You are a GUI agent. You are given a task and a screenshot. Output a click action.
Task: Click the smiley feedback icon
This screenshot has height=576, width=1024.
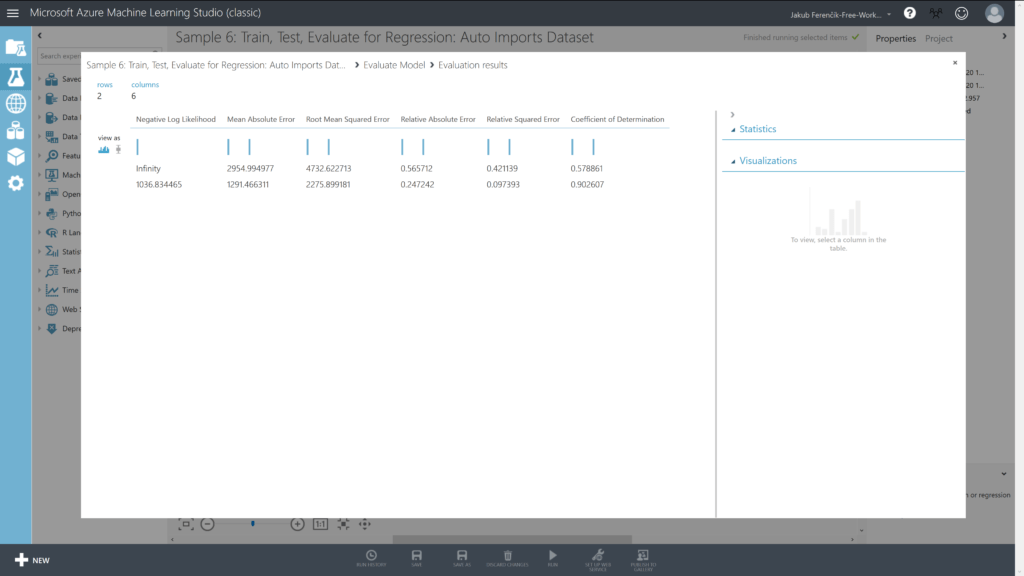[961, 13]
